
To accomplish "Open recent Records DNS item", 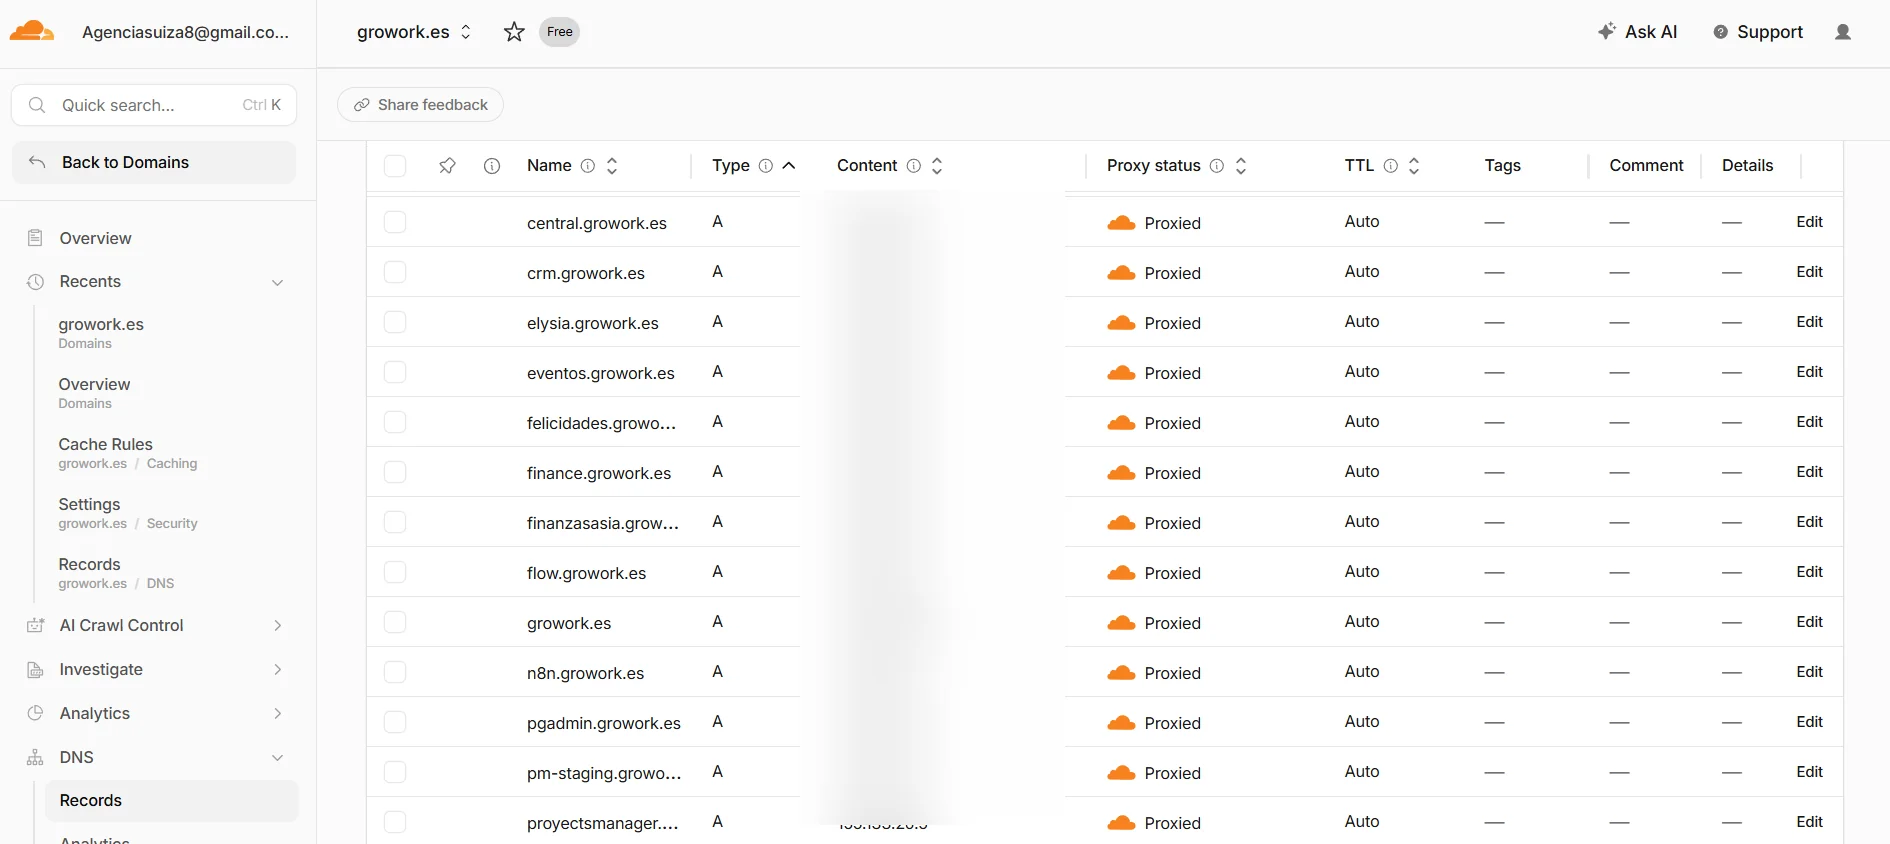I will click(x=116, y=573).
